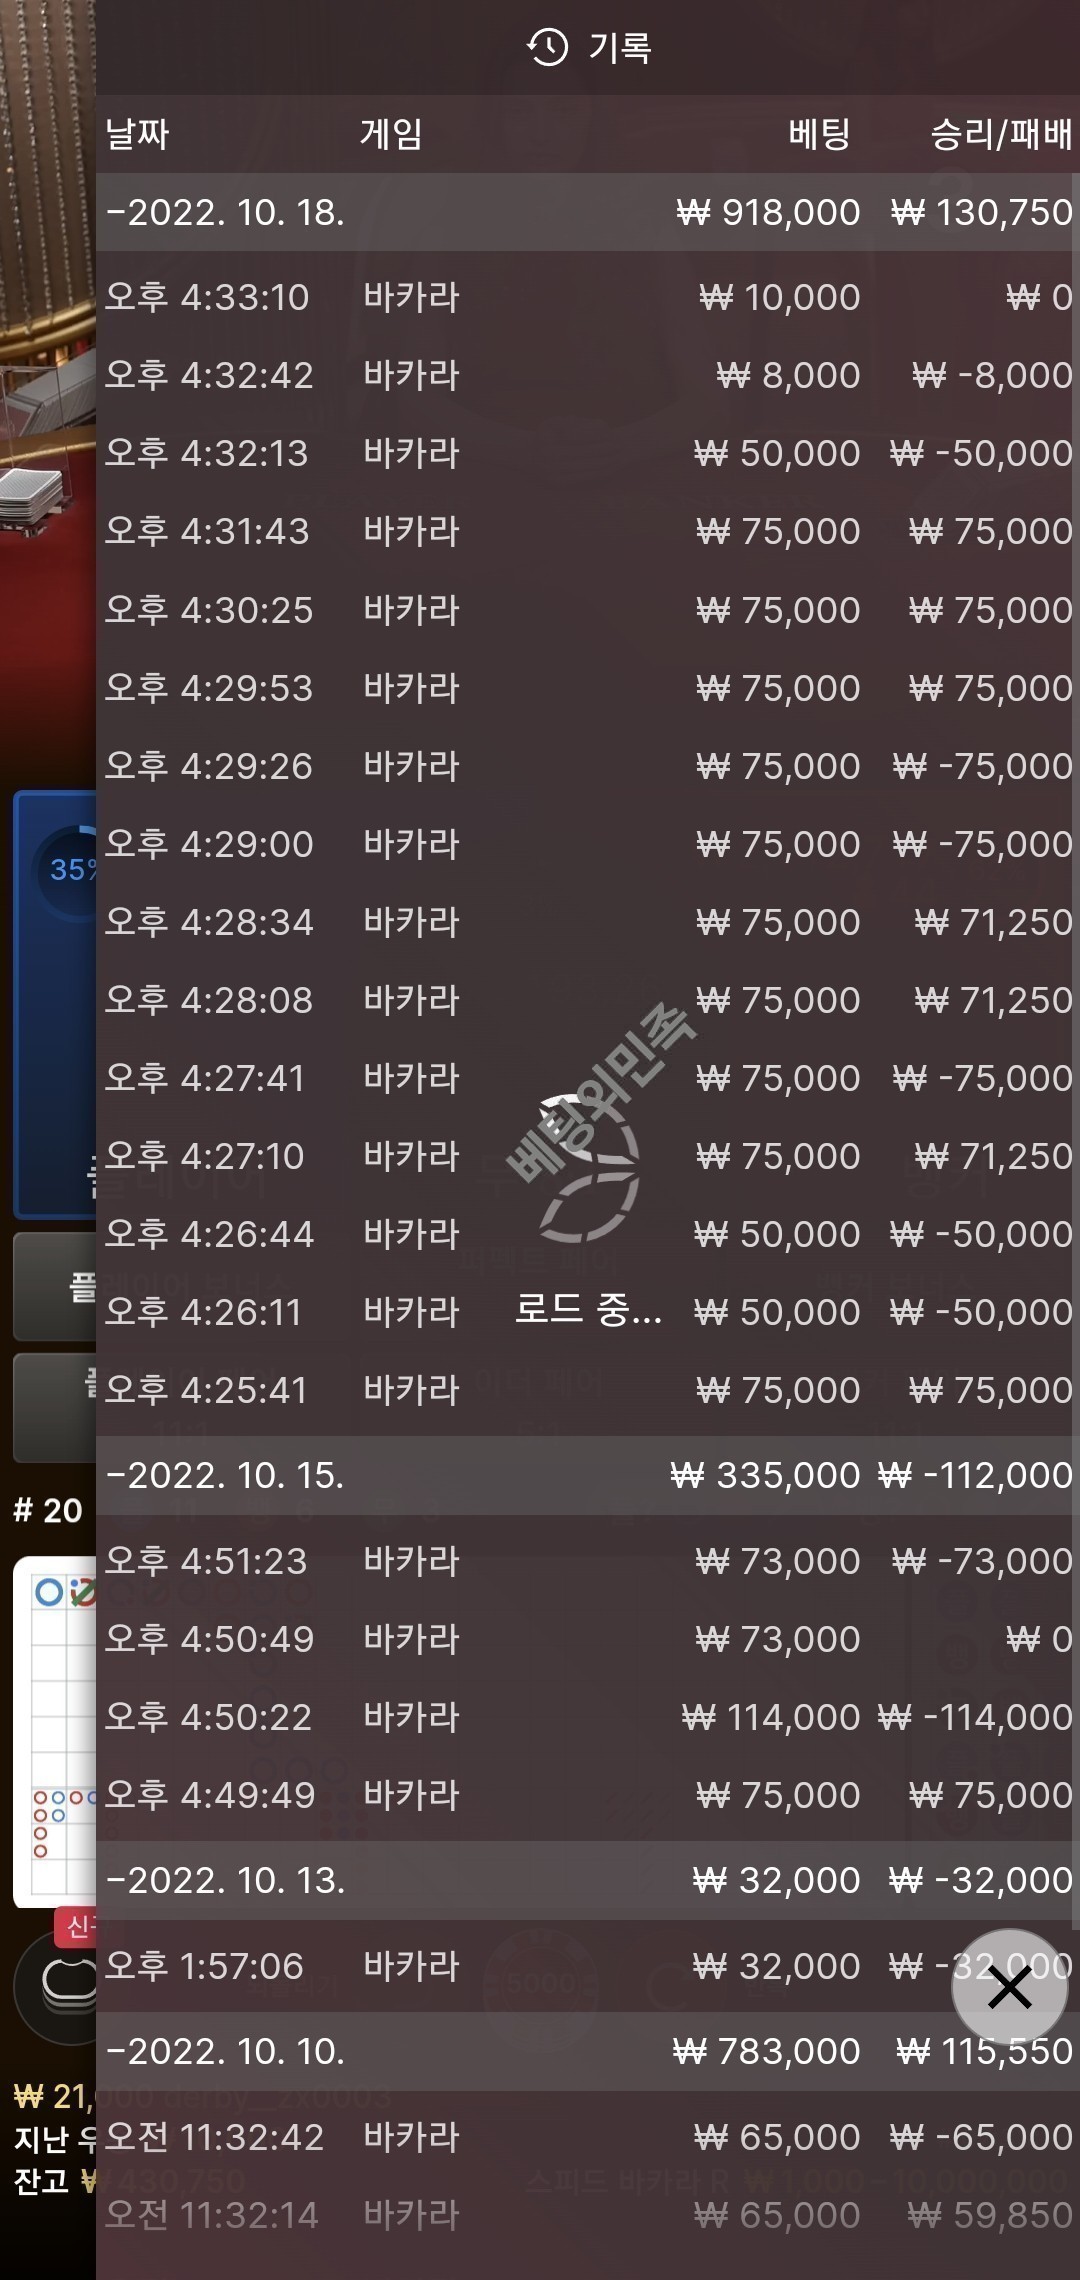Image resolution: width=1080 pixels, height=2280 pixels.
Task: Click the 승리/패배 column header
Action: (1001, 134)
